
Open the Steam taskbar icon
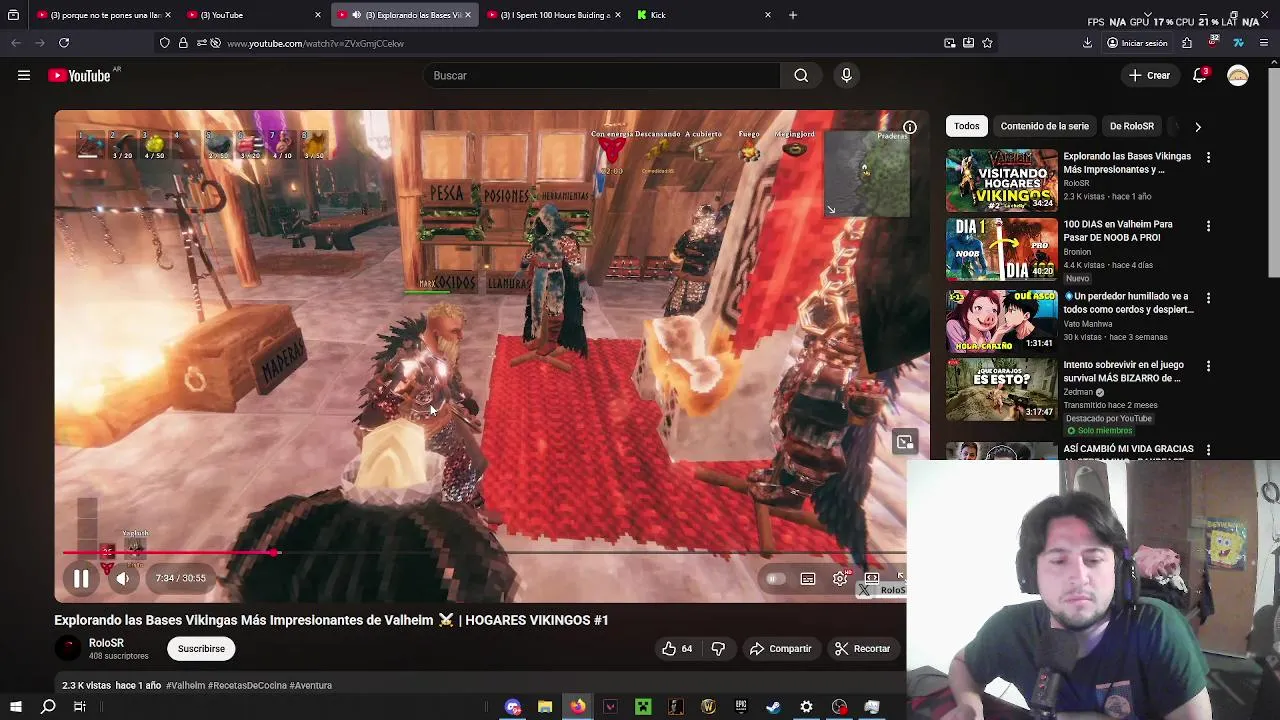tap(773, 707)
